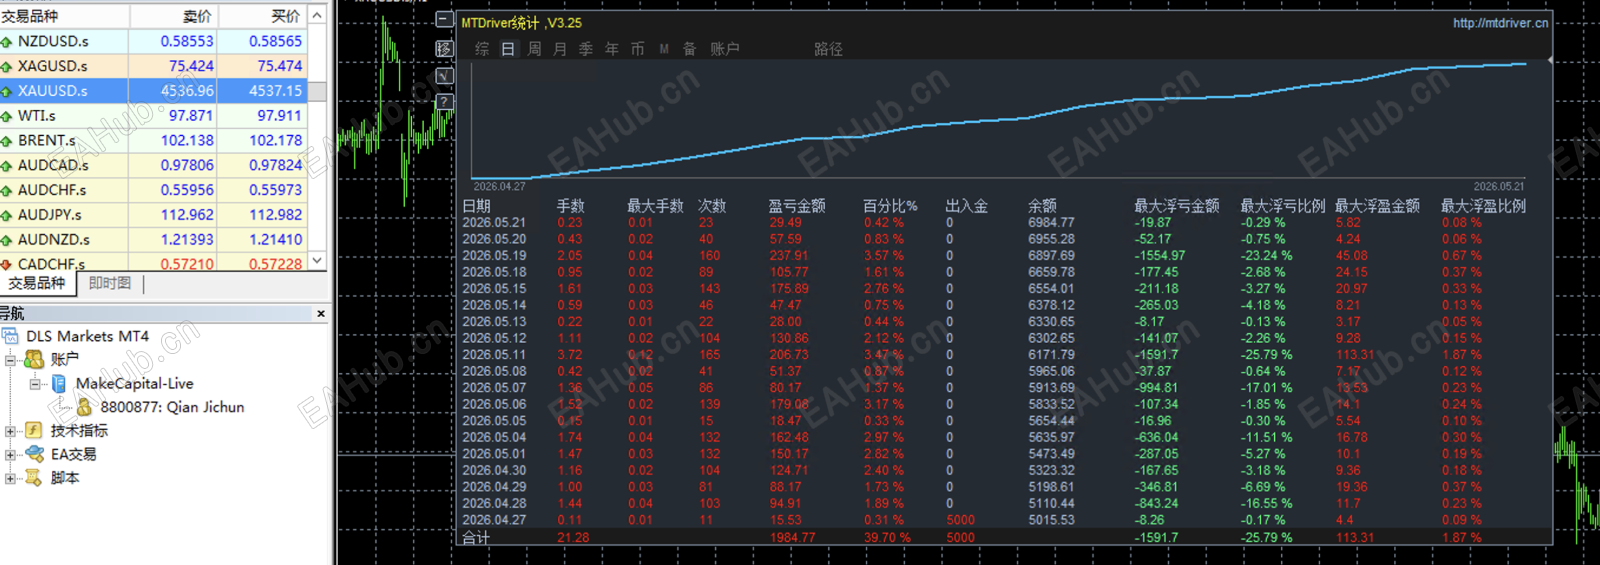1600x565 pixels.
Task: Click the 账户 accounts folder icon
Action: (x=34, y=359)
